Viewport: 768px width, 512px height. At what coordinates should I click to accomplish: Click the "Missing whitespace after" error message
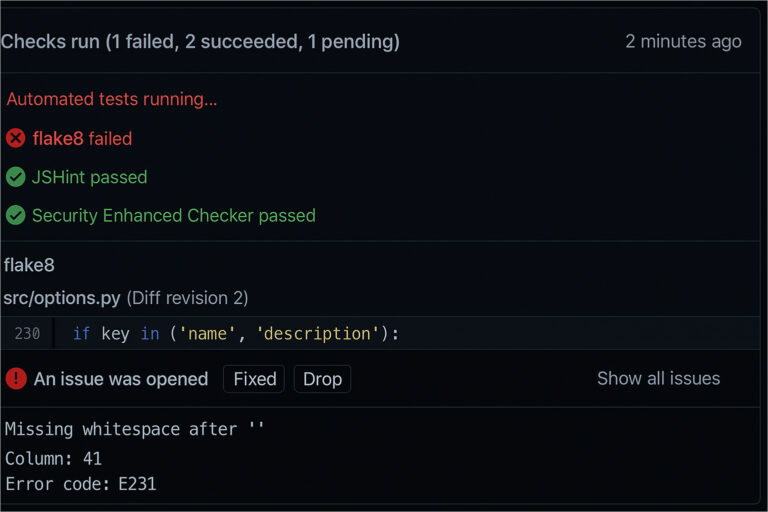(x=135, y=429)
